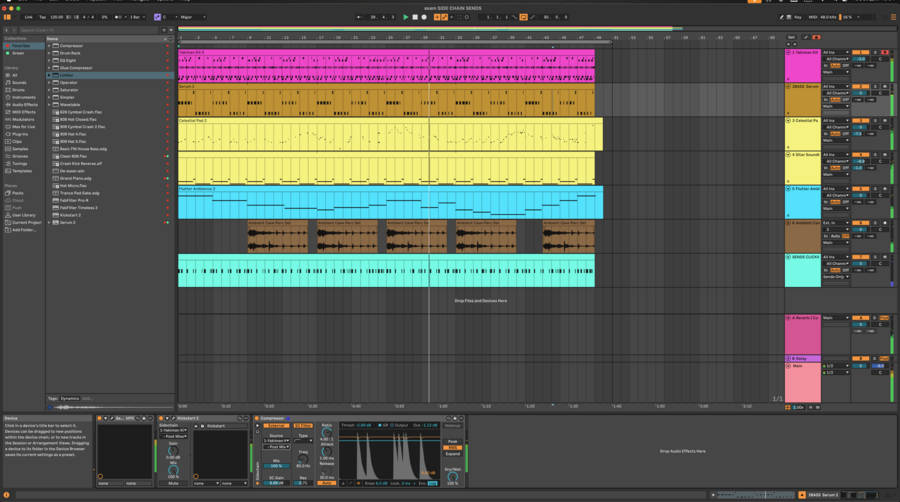Enable the Compressor External sidechain toggle
Screen dimensions: 900x502
pyautogui.click(x=275, y=425)
